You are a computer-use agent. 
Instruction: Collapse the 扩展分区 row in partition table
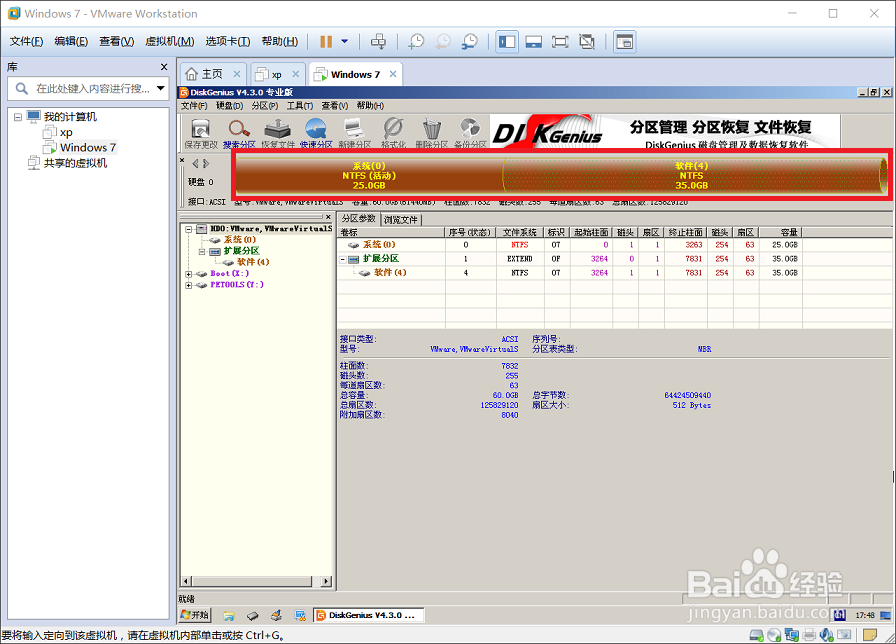point(343,259)
